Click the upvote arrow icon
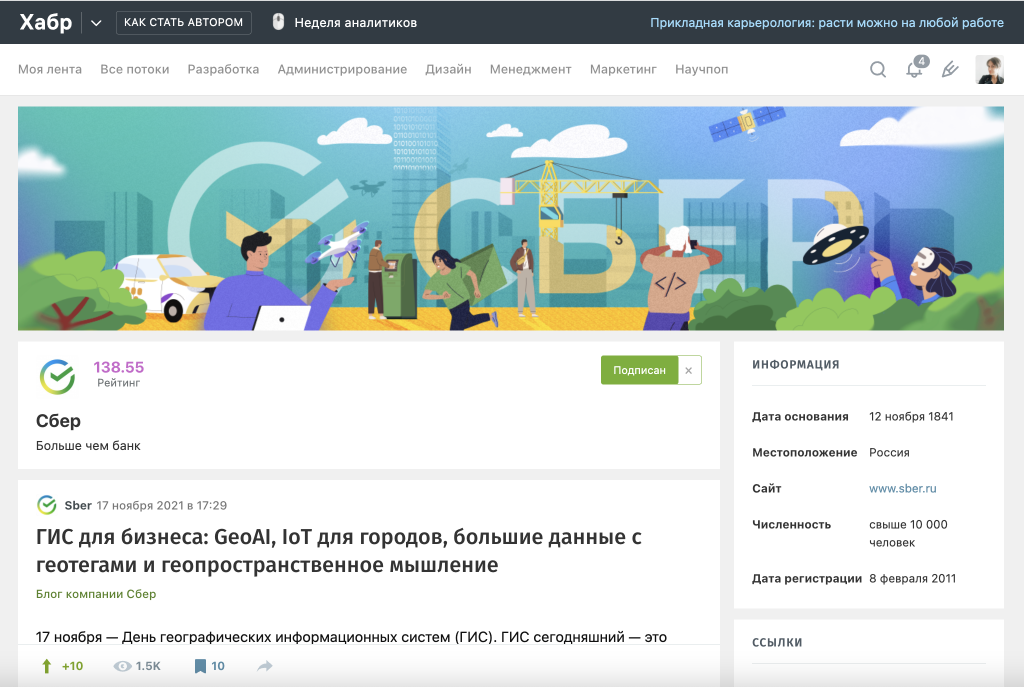Viewport: 1024px width, 687px height. point(46,666)
